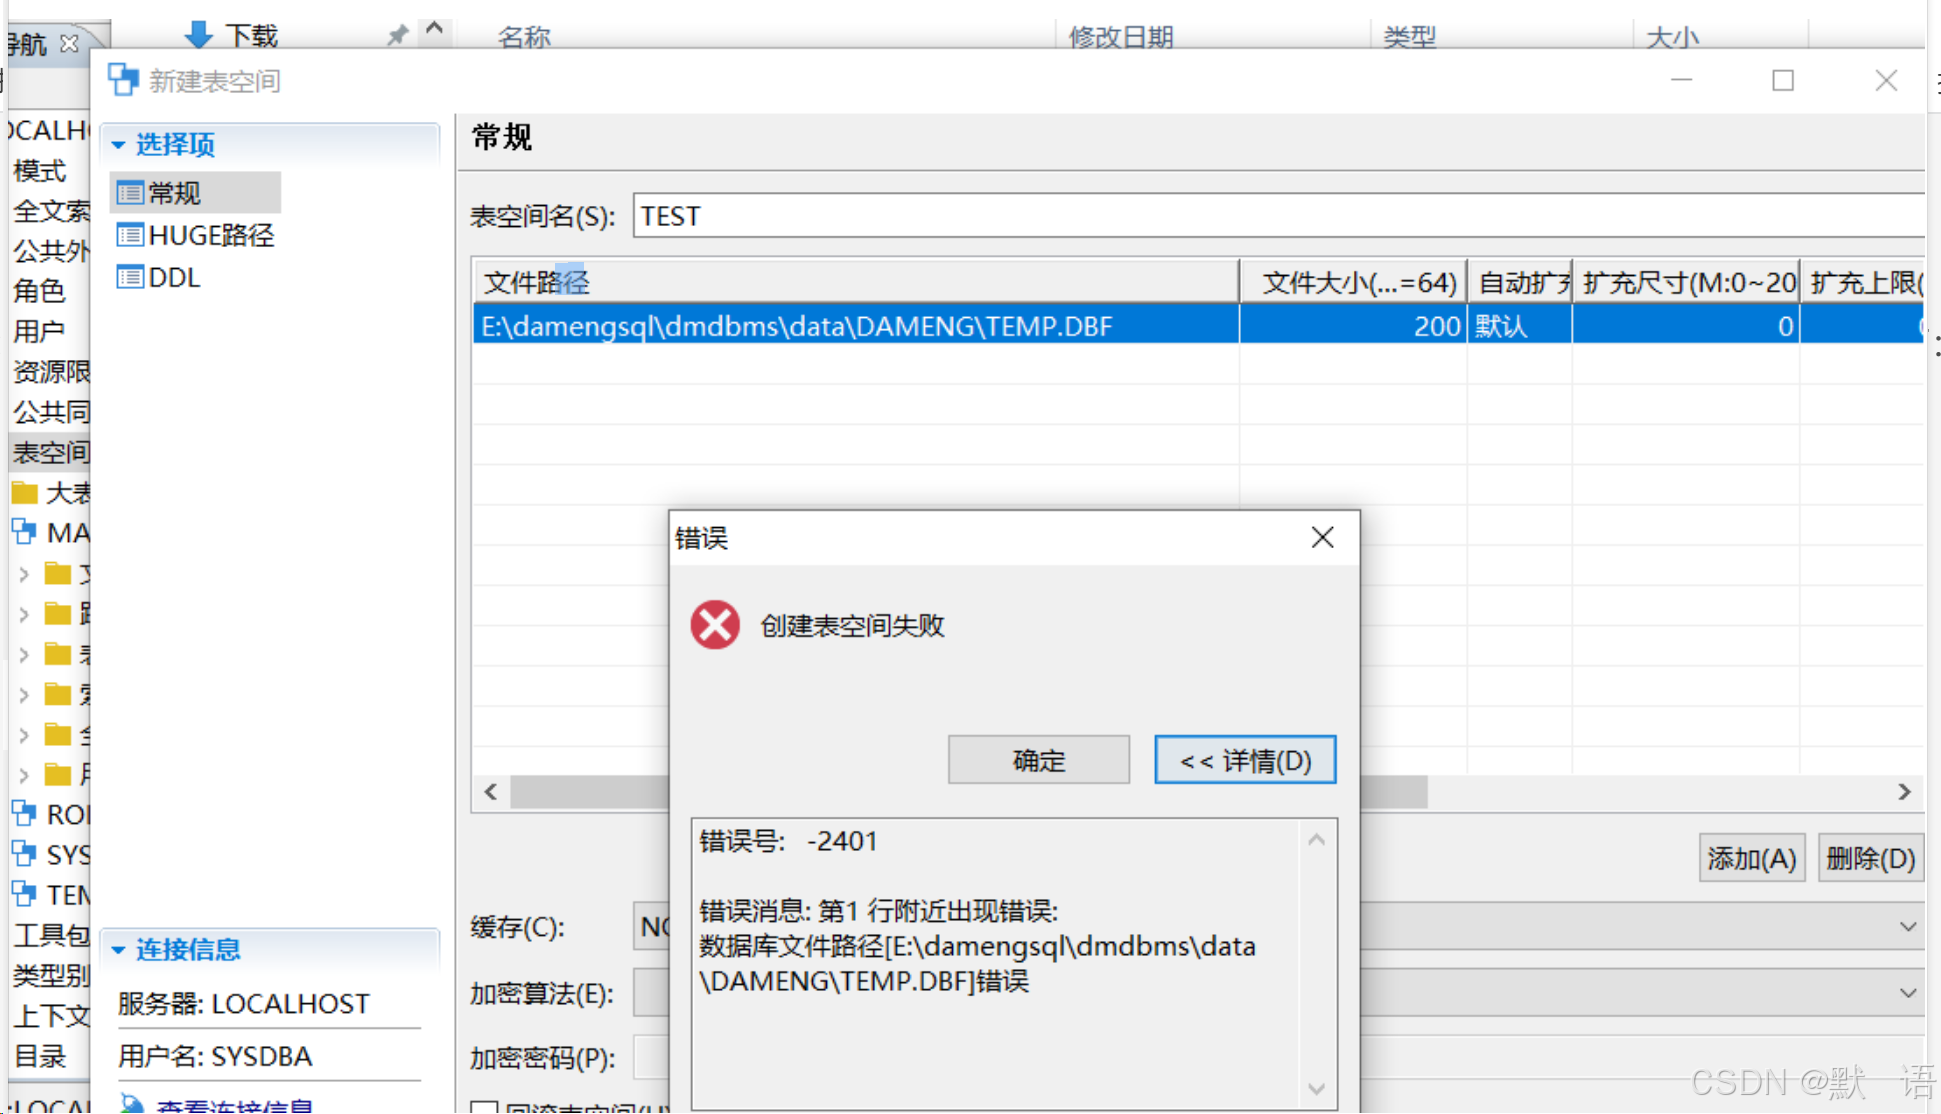Click the 添加(A) button
Image resolution: width=1941 pixels, height=1114 pixels.
click(x=1751, y=857)
